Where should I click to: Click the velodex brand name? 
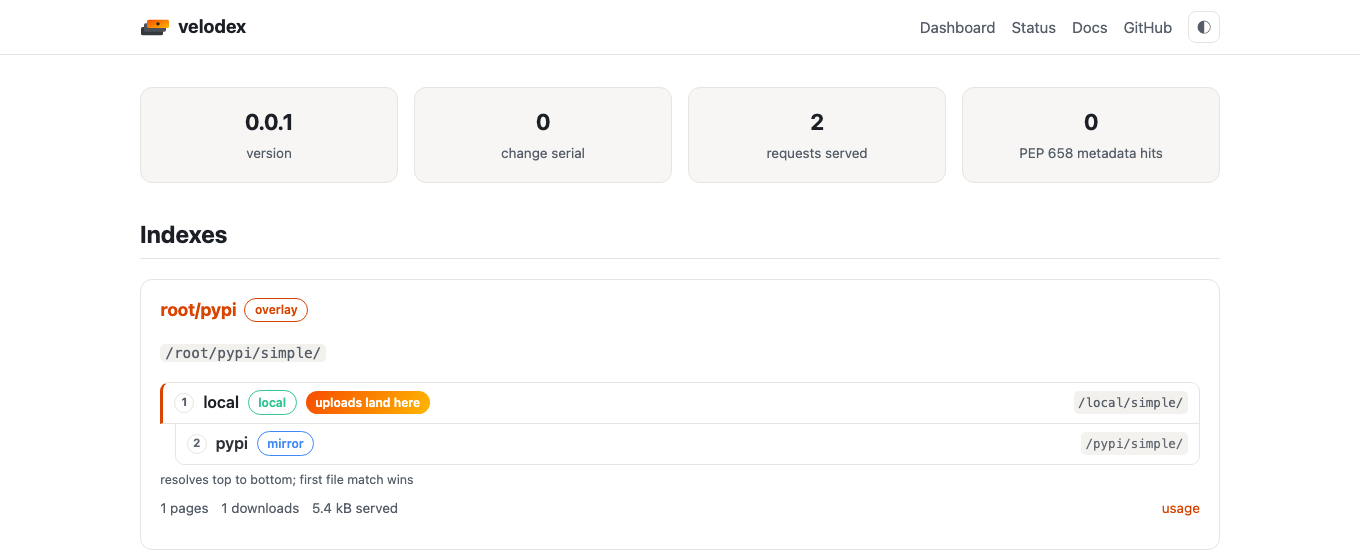click(x=212, y=27)
